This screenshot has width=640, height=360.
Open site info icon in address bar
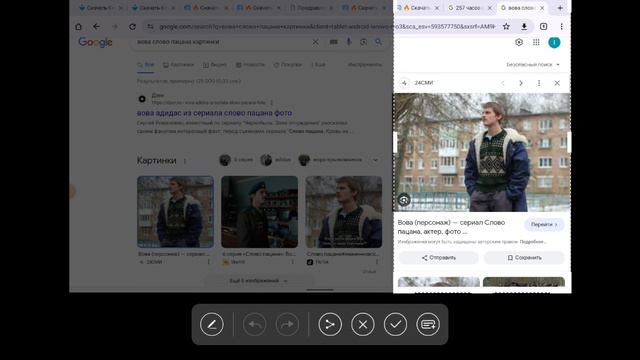[150, 27]
